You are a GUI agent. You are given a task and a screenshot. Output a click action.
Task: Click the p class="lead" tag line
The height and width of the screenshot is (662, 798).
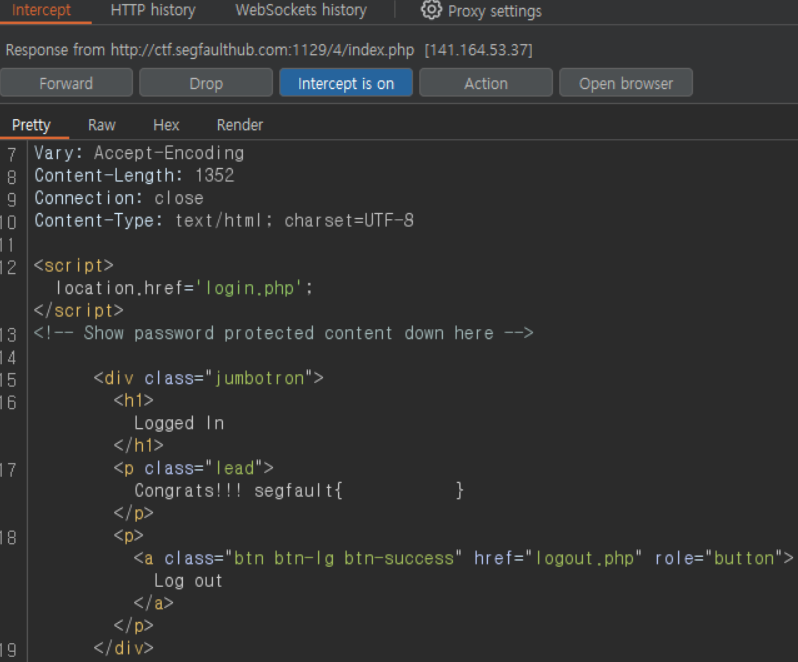194,468
